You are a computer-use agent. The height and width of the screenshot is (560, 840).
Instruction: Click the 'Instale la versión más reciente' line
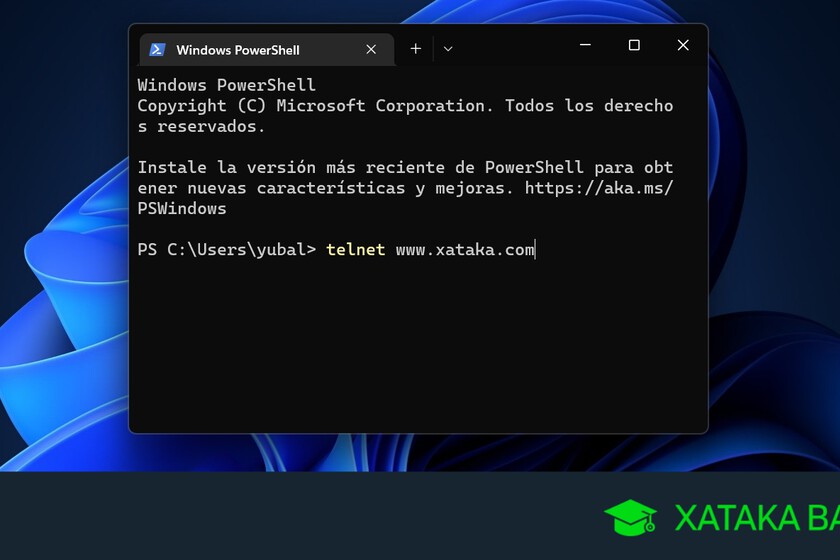coord(406,167)
